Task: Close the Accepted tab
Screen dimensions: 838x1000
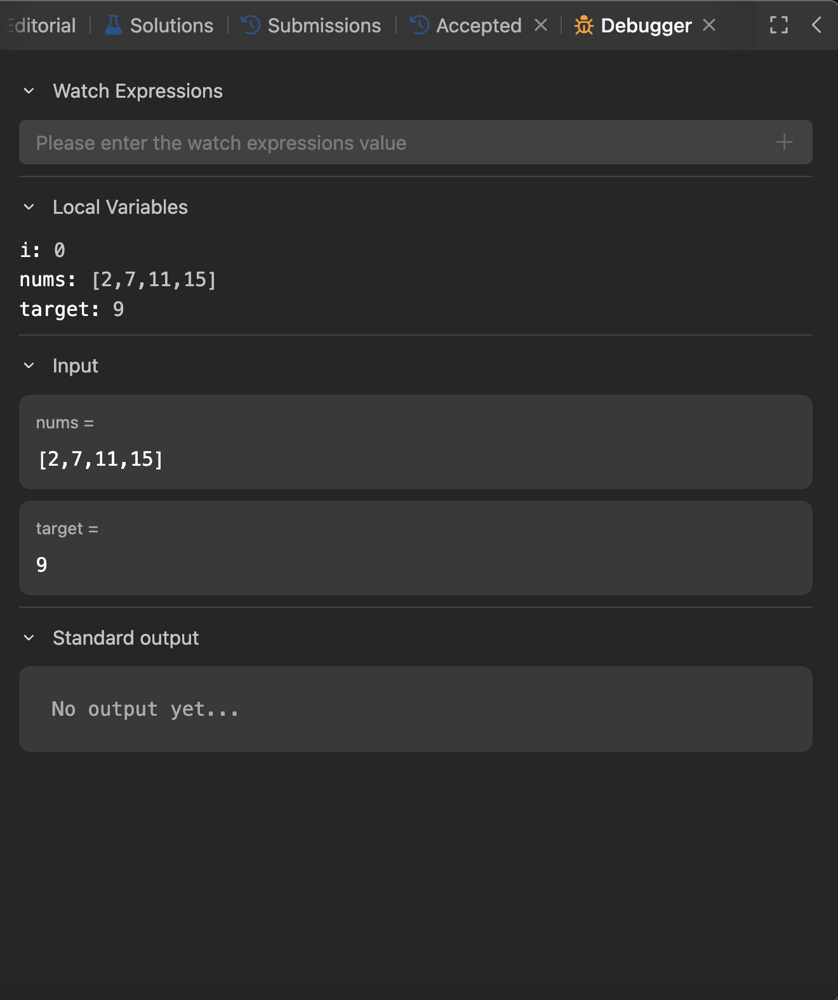Action: pyautogui.click(x=541, y=26)
